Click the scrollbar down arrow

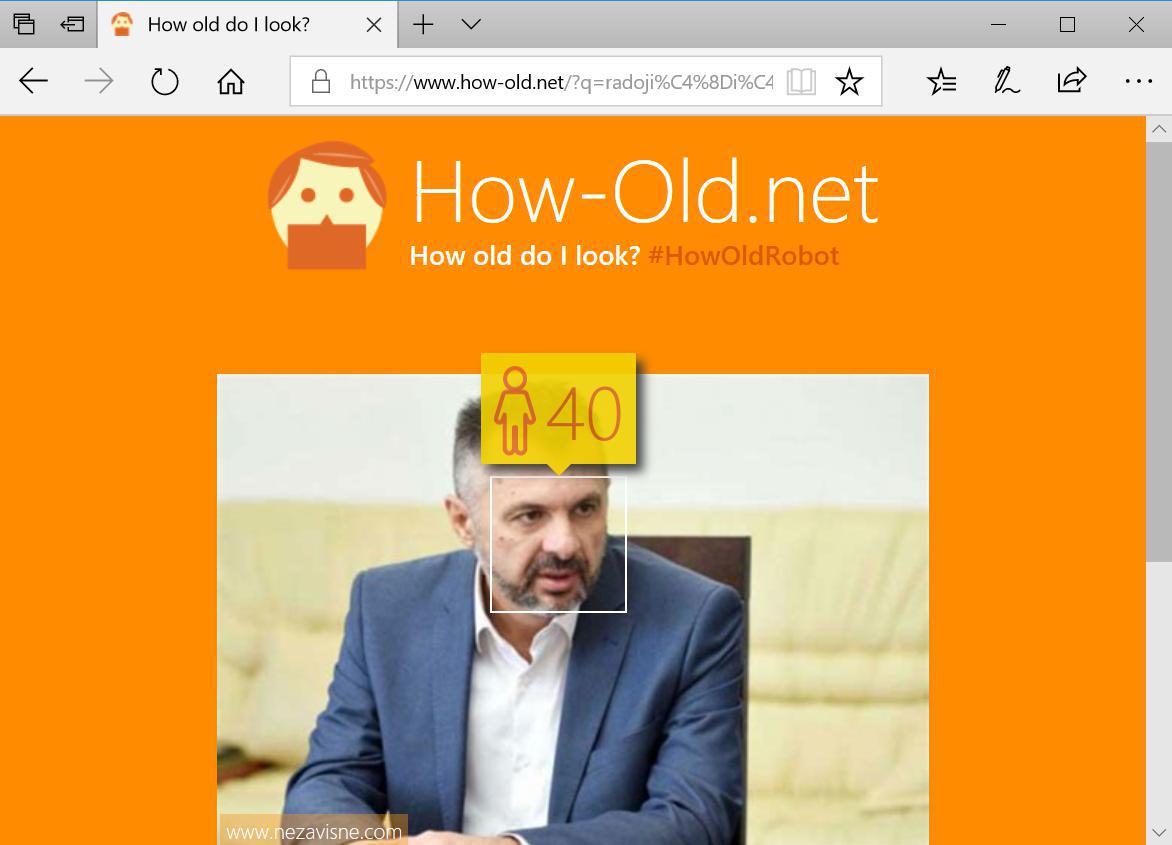tap(1159, 832)
